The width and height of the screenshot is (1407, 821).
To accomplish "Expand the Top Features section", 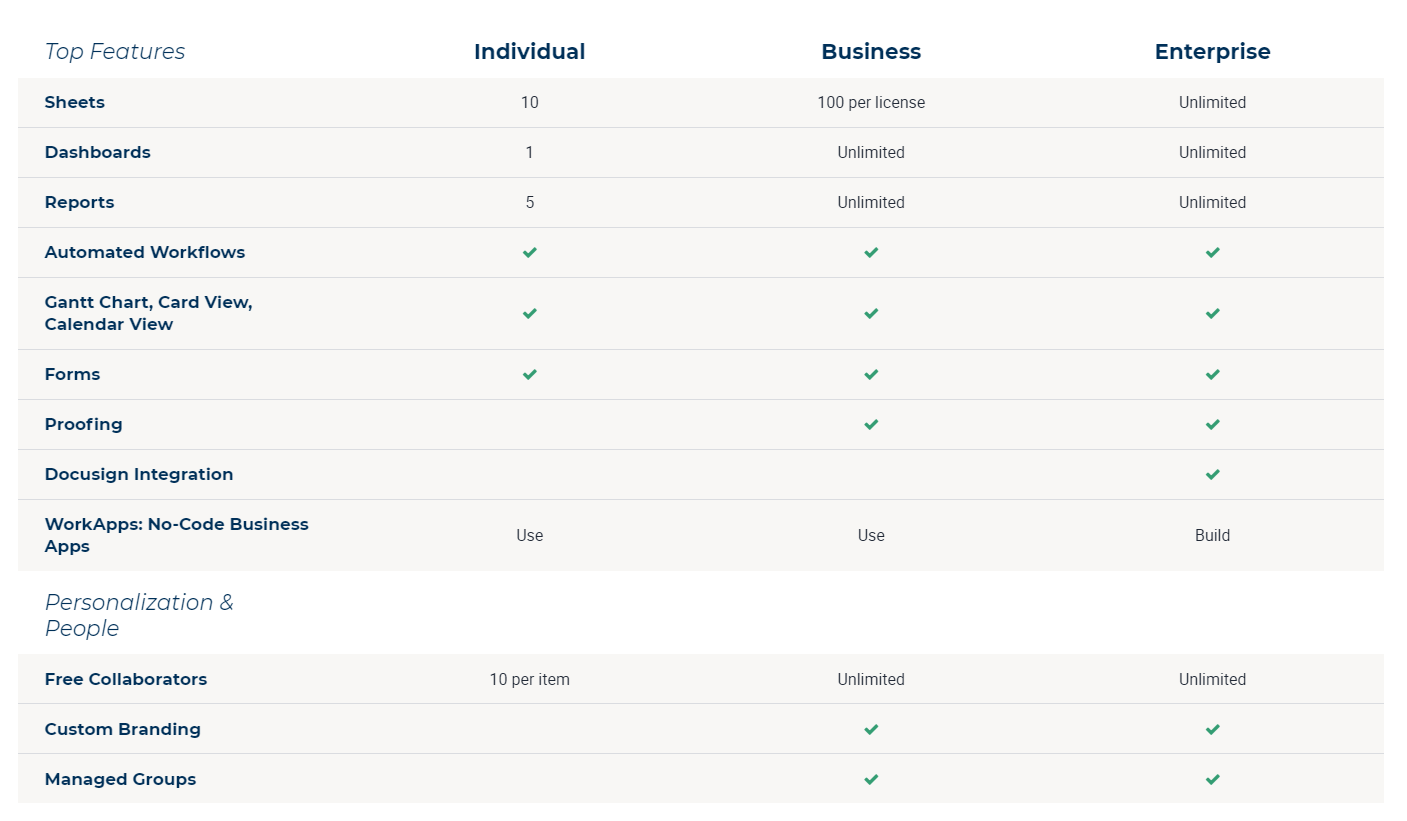I will tap(114, 51).
